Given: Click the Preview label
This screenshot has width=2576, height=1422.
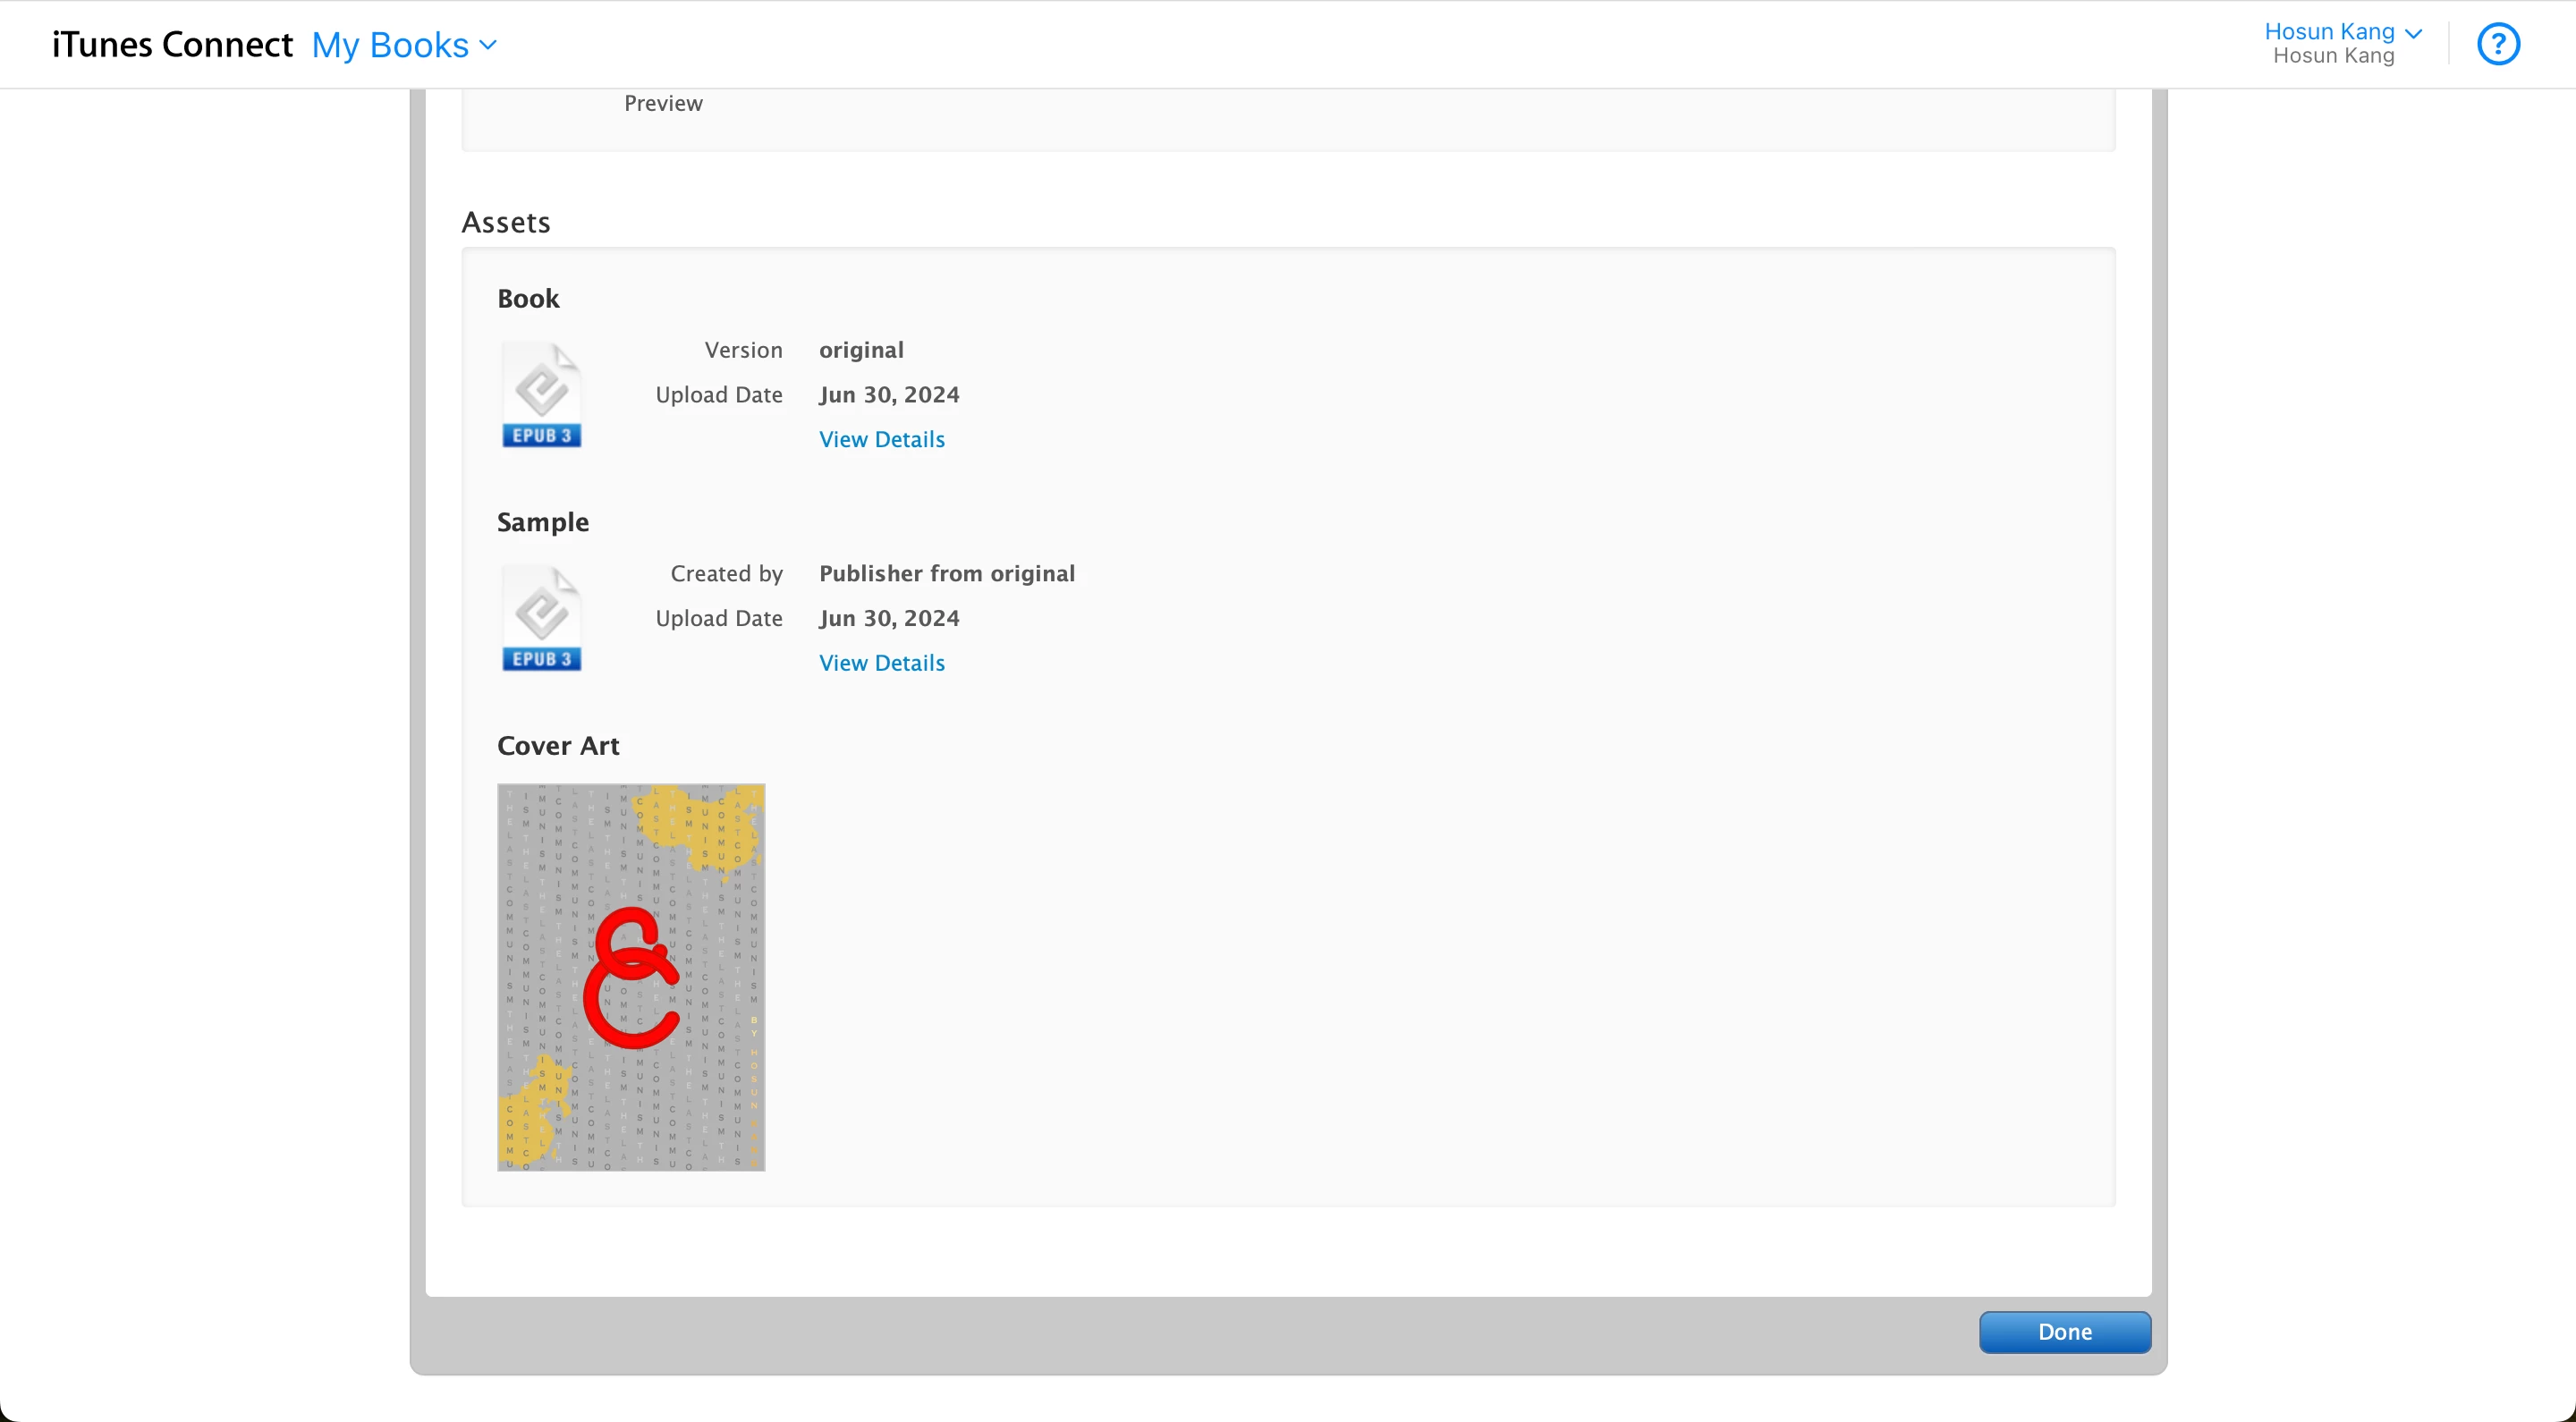Looking at the screenshot, I should 663,103.
